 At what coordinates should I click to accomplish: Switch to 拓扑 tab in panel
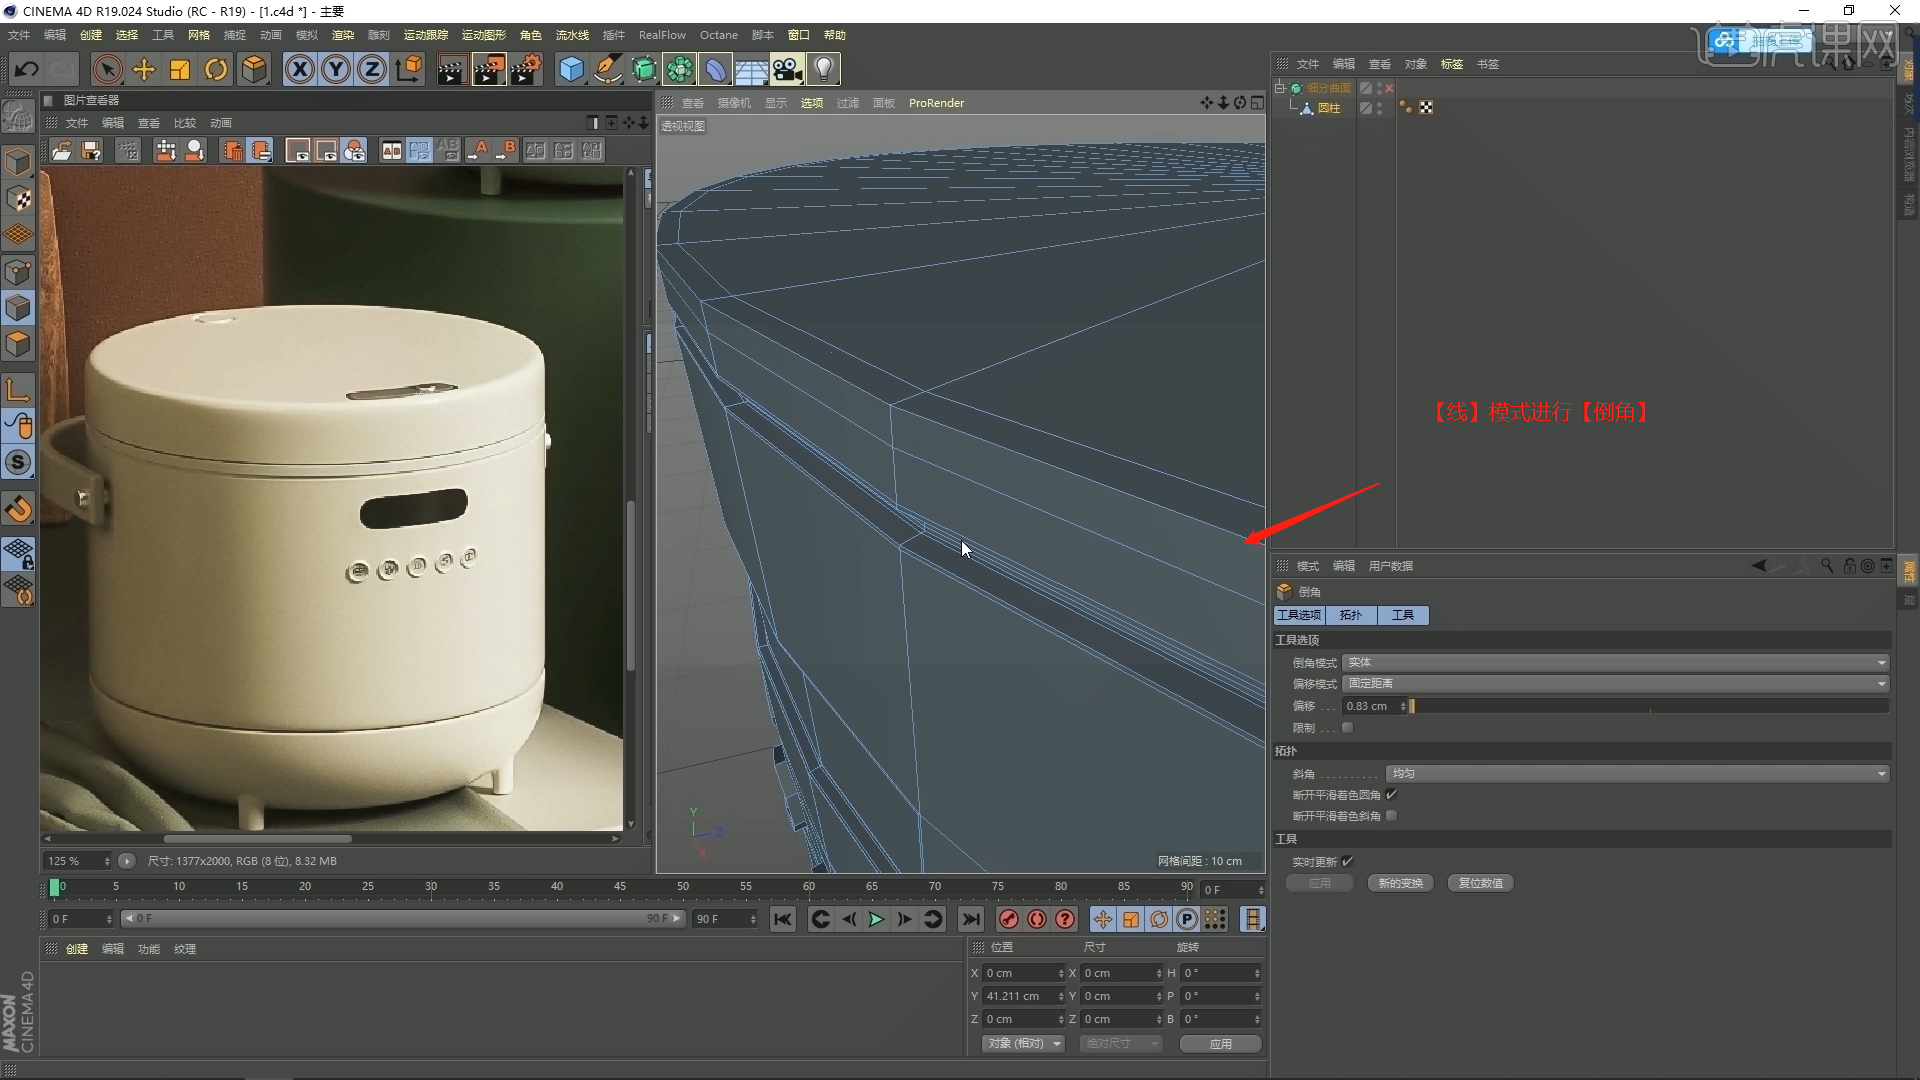click(1352, 615)
